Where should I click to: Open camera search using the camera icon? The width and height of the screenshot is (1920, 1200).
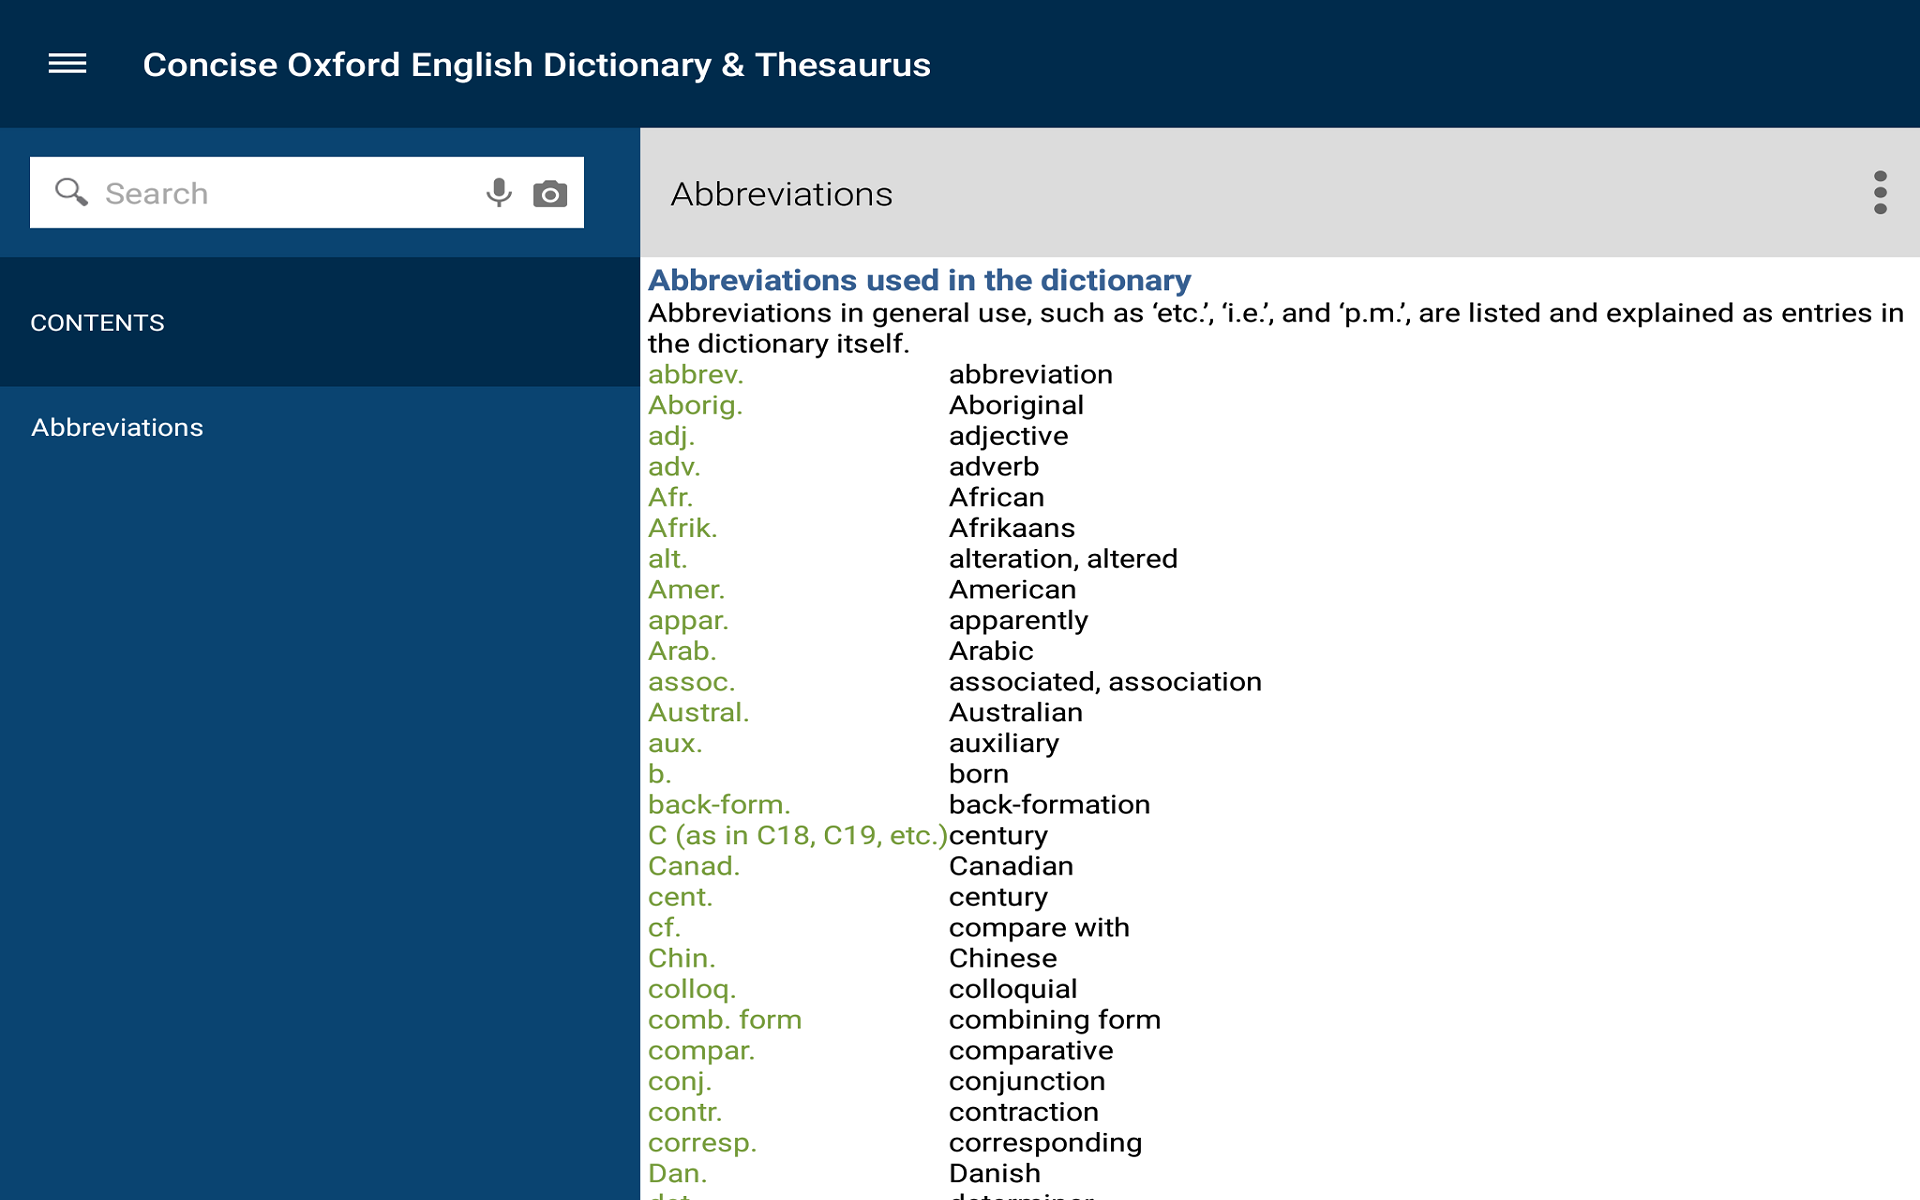549,192
